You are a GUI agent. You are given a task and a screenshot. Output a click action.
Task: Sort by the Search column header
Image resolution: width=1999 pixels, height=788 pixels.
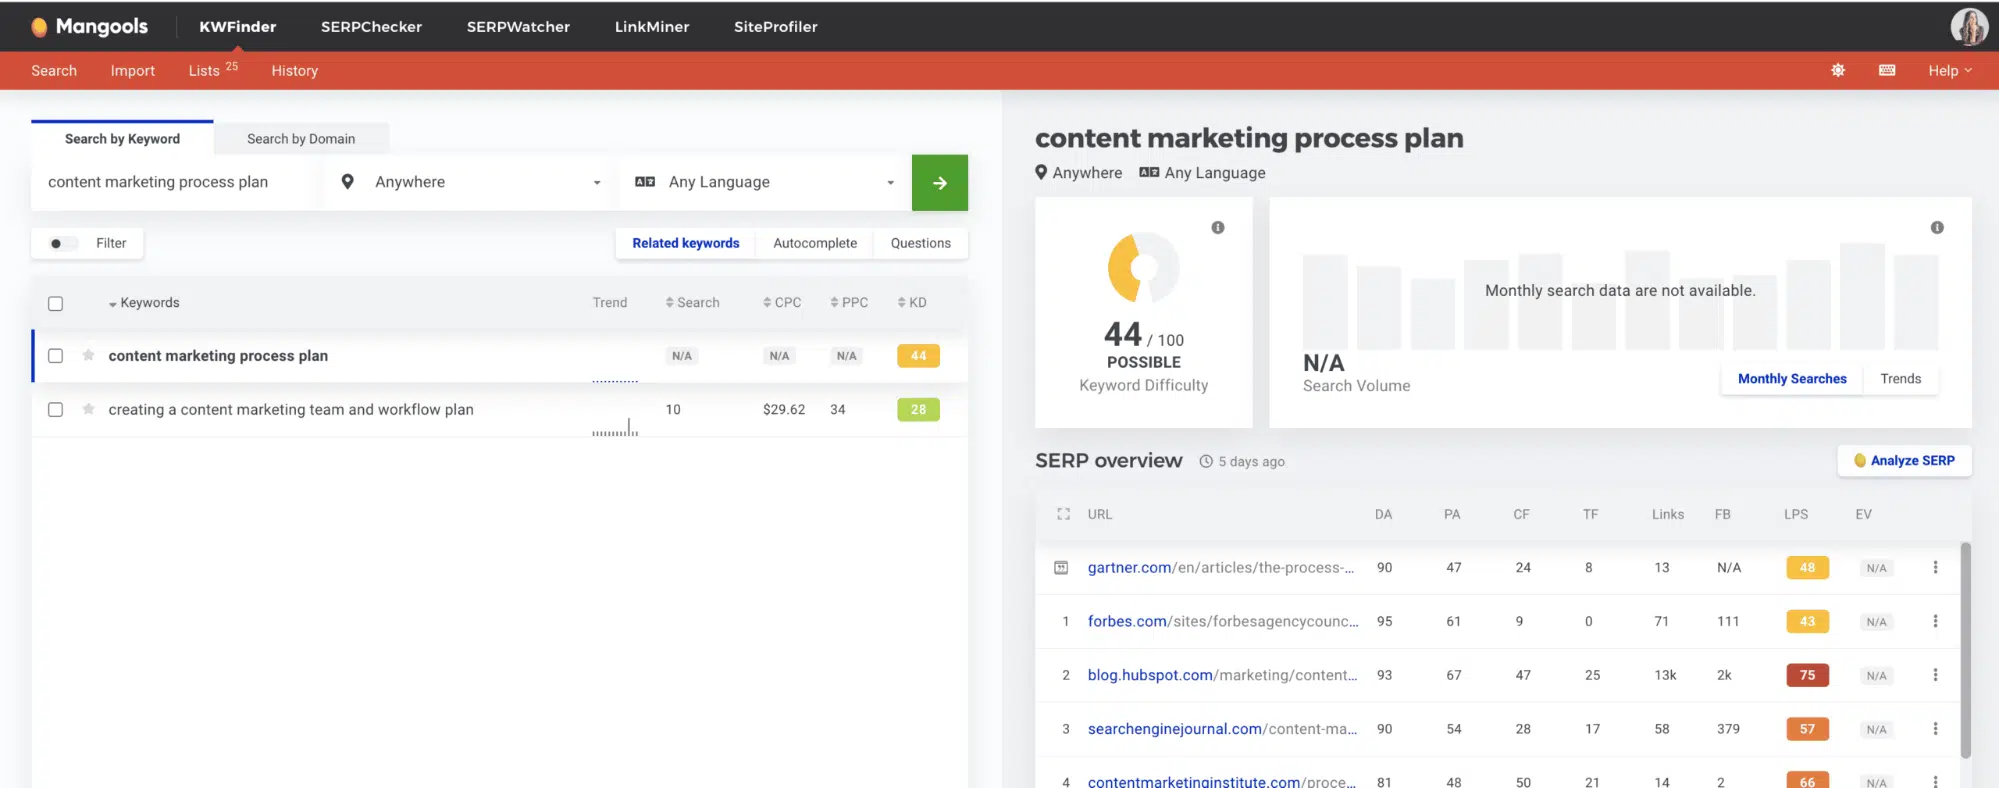point(693,303)
